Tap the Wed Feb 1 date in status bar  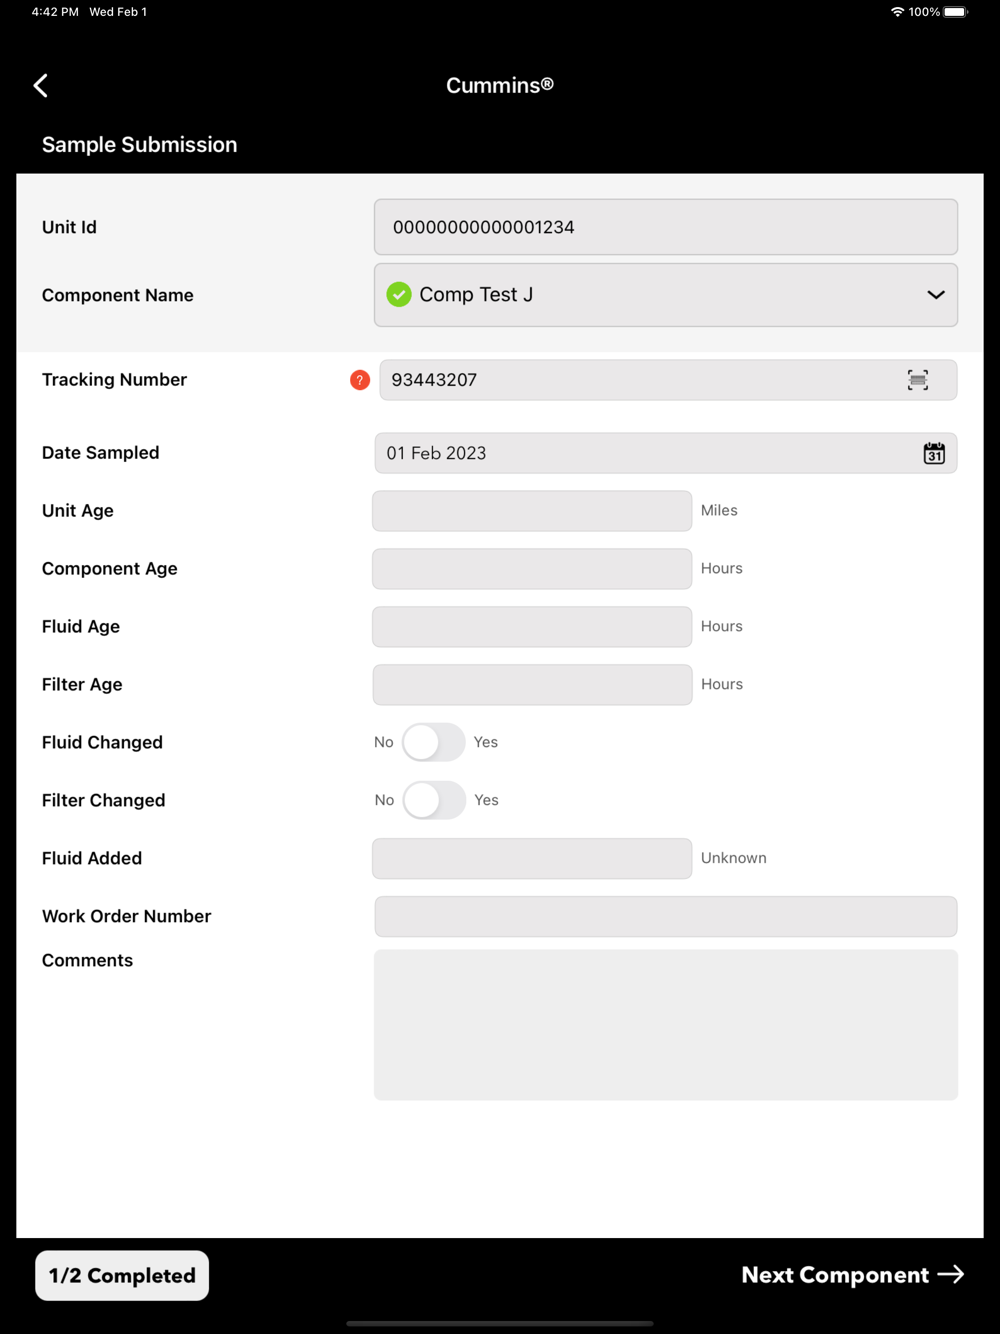[118, 12]
